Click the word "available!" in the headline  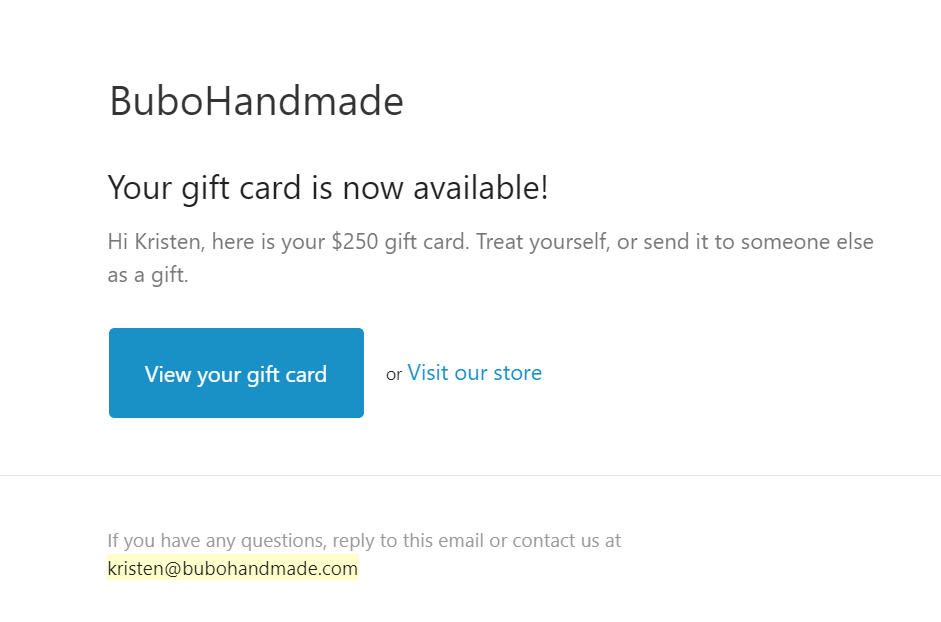pos(471,188)
